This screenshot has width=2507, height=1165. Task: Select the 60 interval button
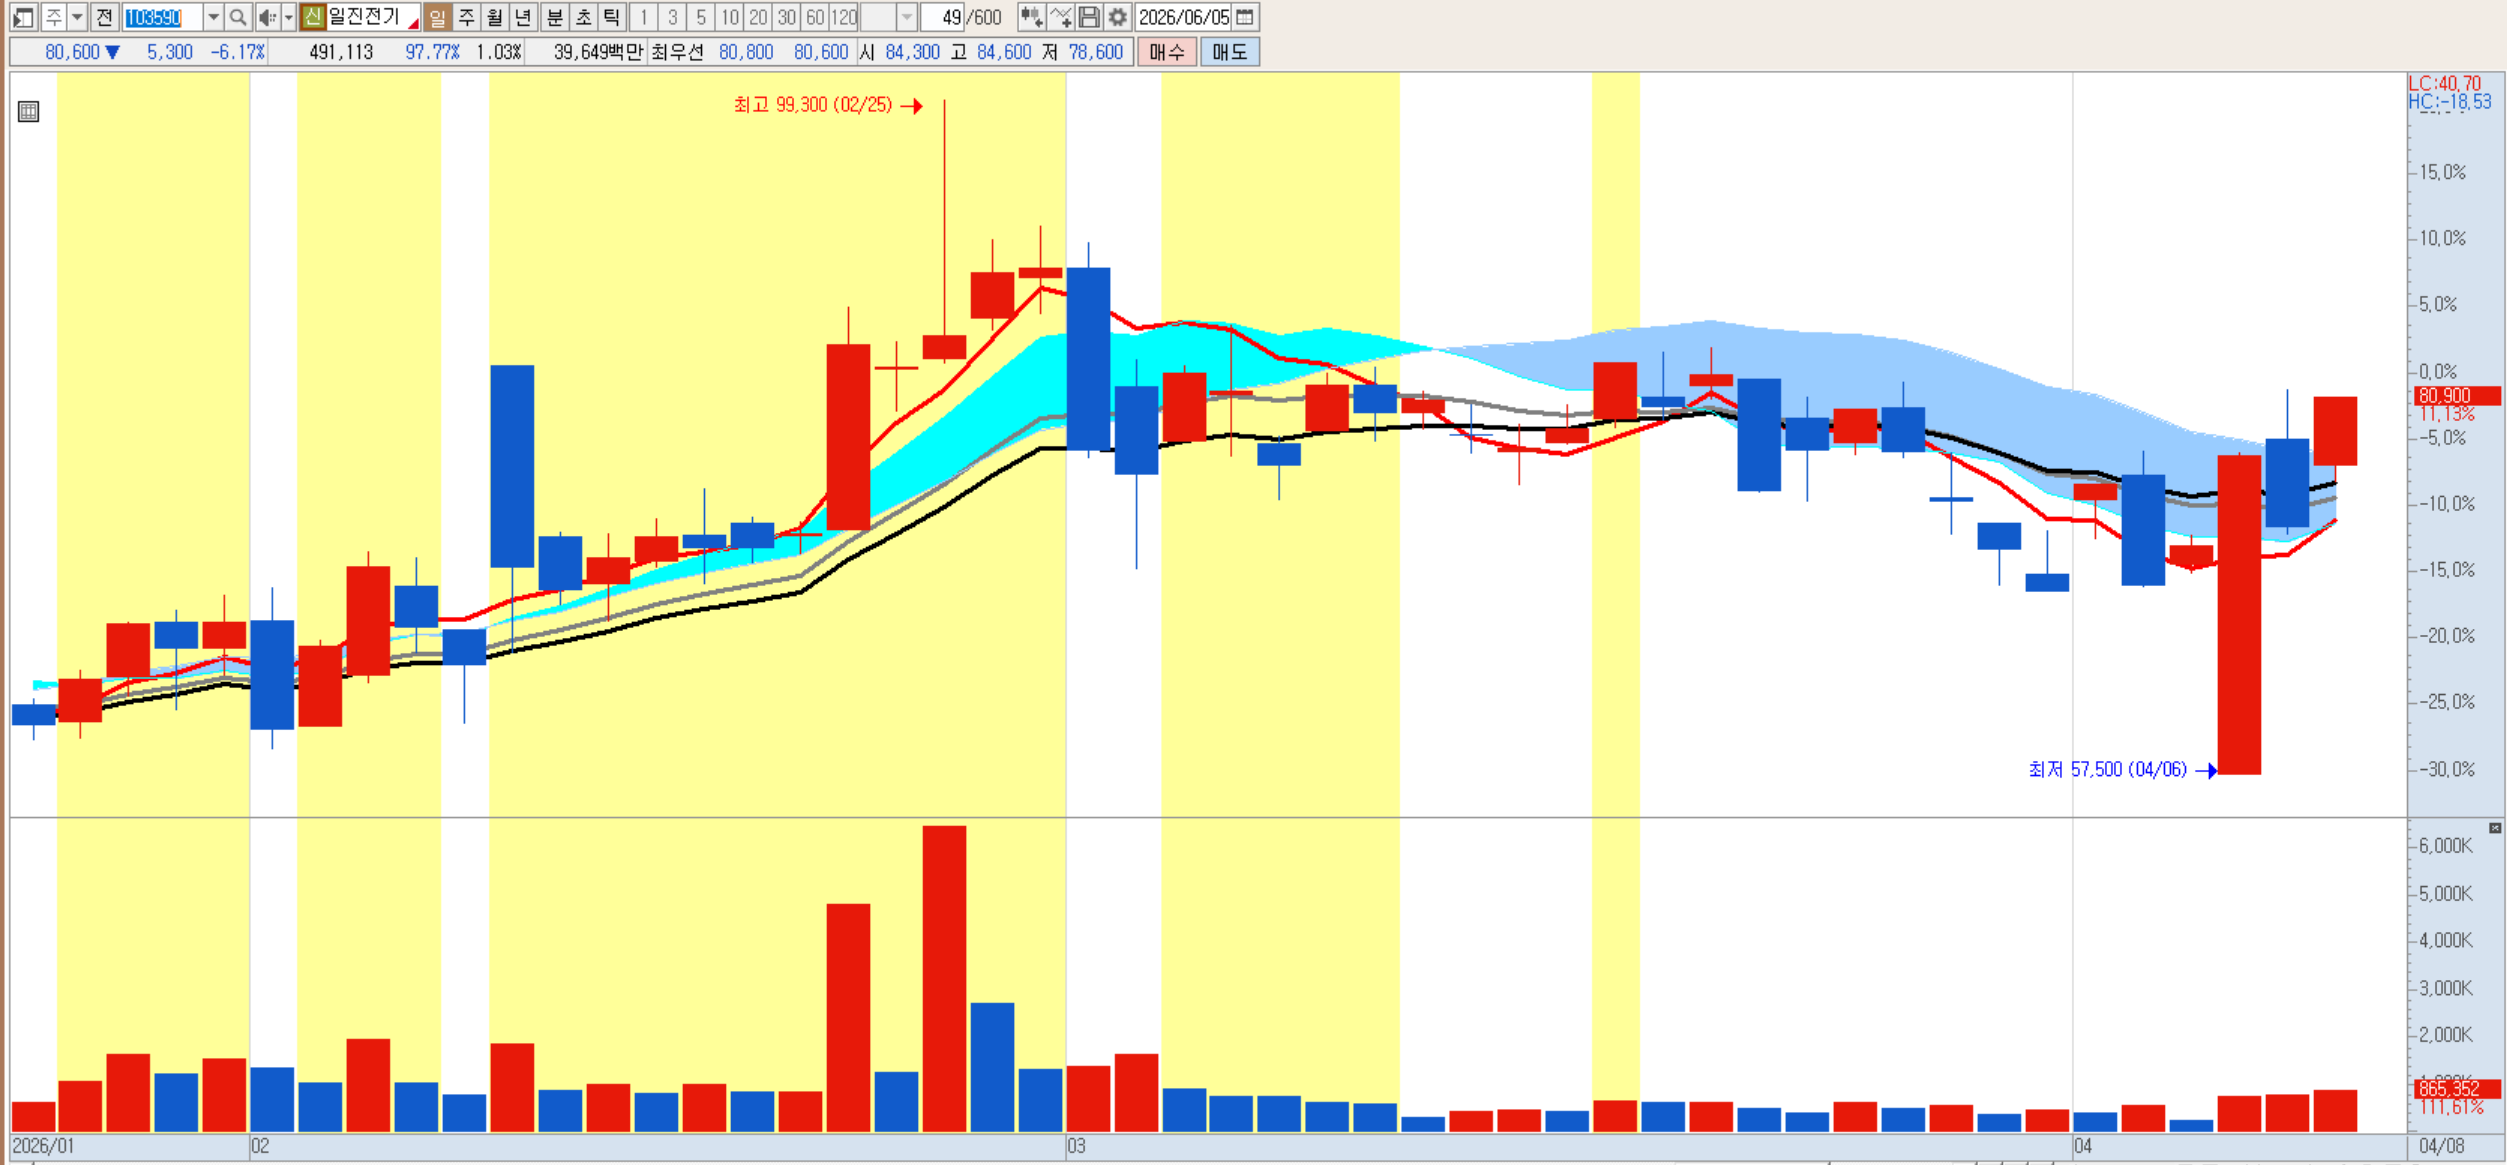coord(815,17)
